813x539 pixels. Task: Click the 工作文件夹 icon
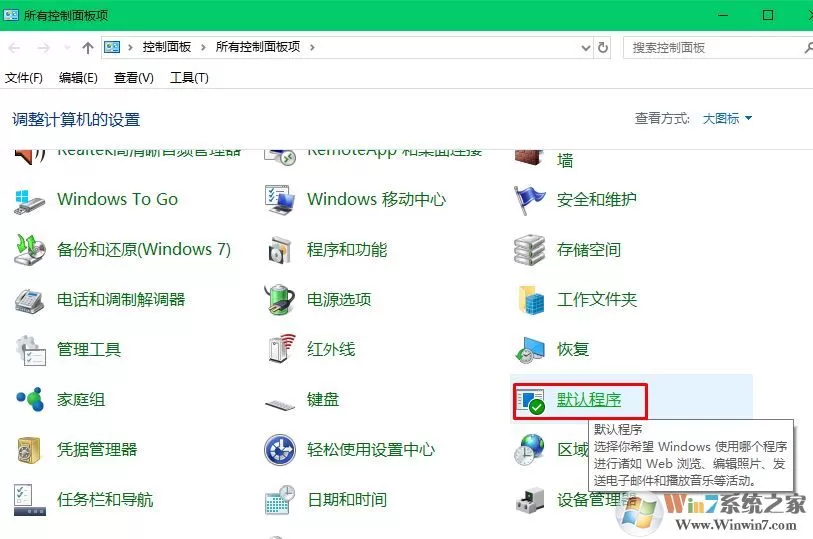point(531,300)
